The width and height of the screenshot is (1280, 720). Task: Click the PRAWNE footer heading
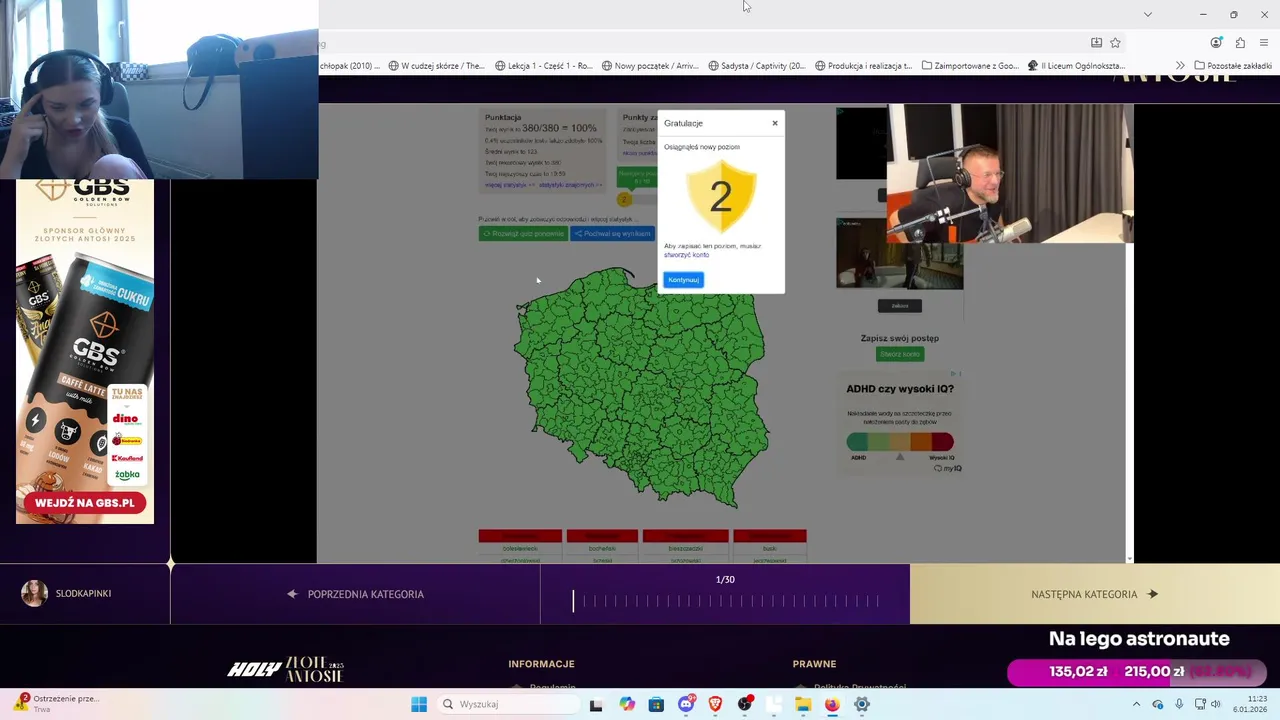pyautogui.click(x=815, y=664)
